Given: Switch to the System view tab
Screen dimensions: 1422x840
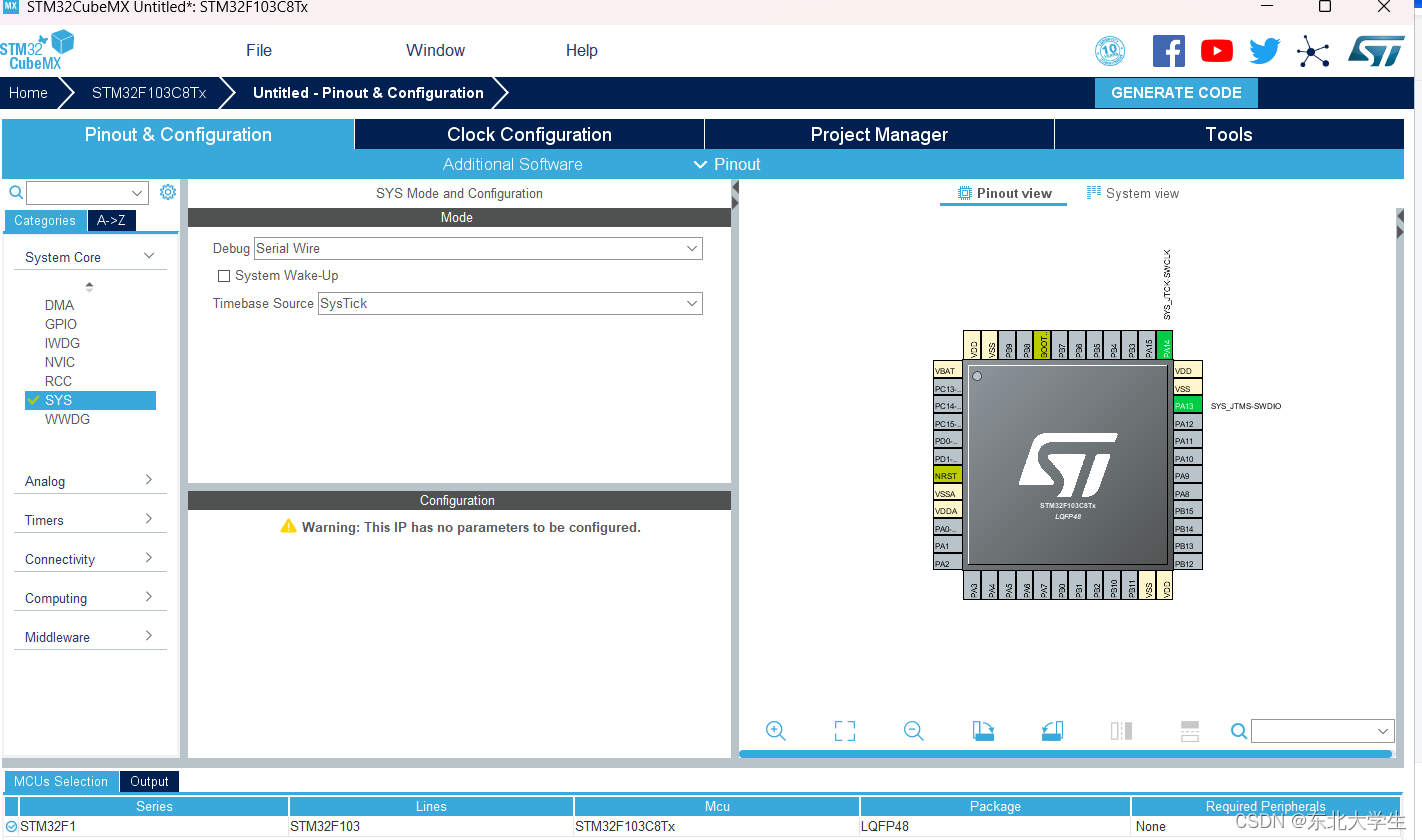Looking at the screenshot, I should [1133, 193].
